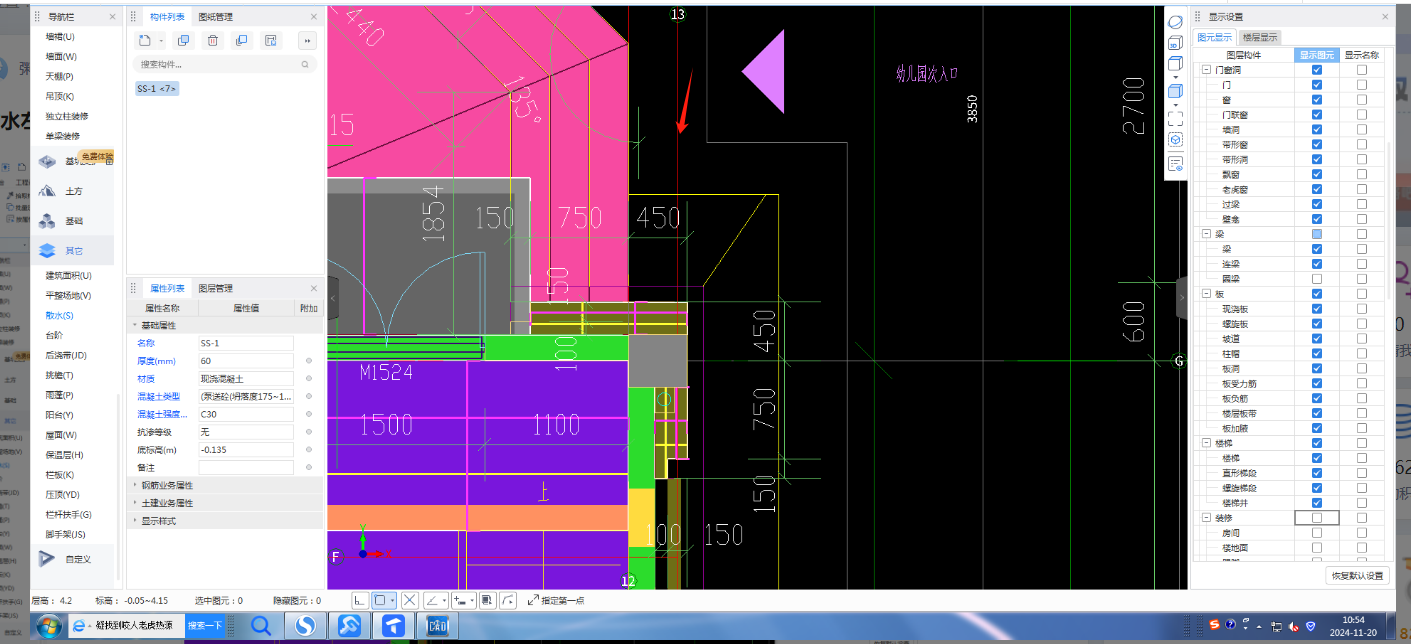Click the search magnifier in component search
Viewport: 1411px width, 644px height.
305,64
